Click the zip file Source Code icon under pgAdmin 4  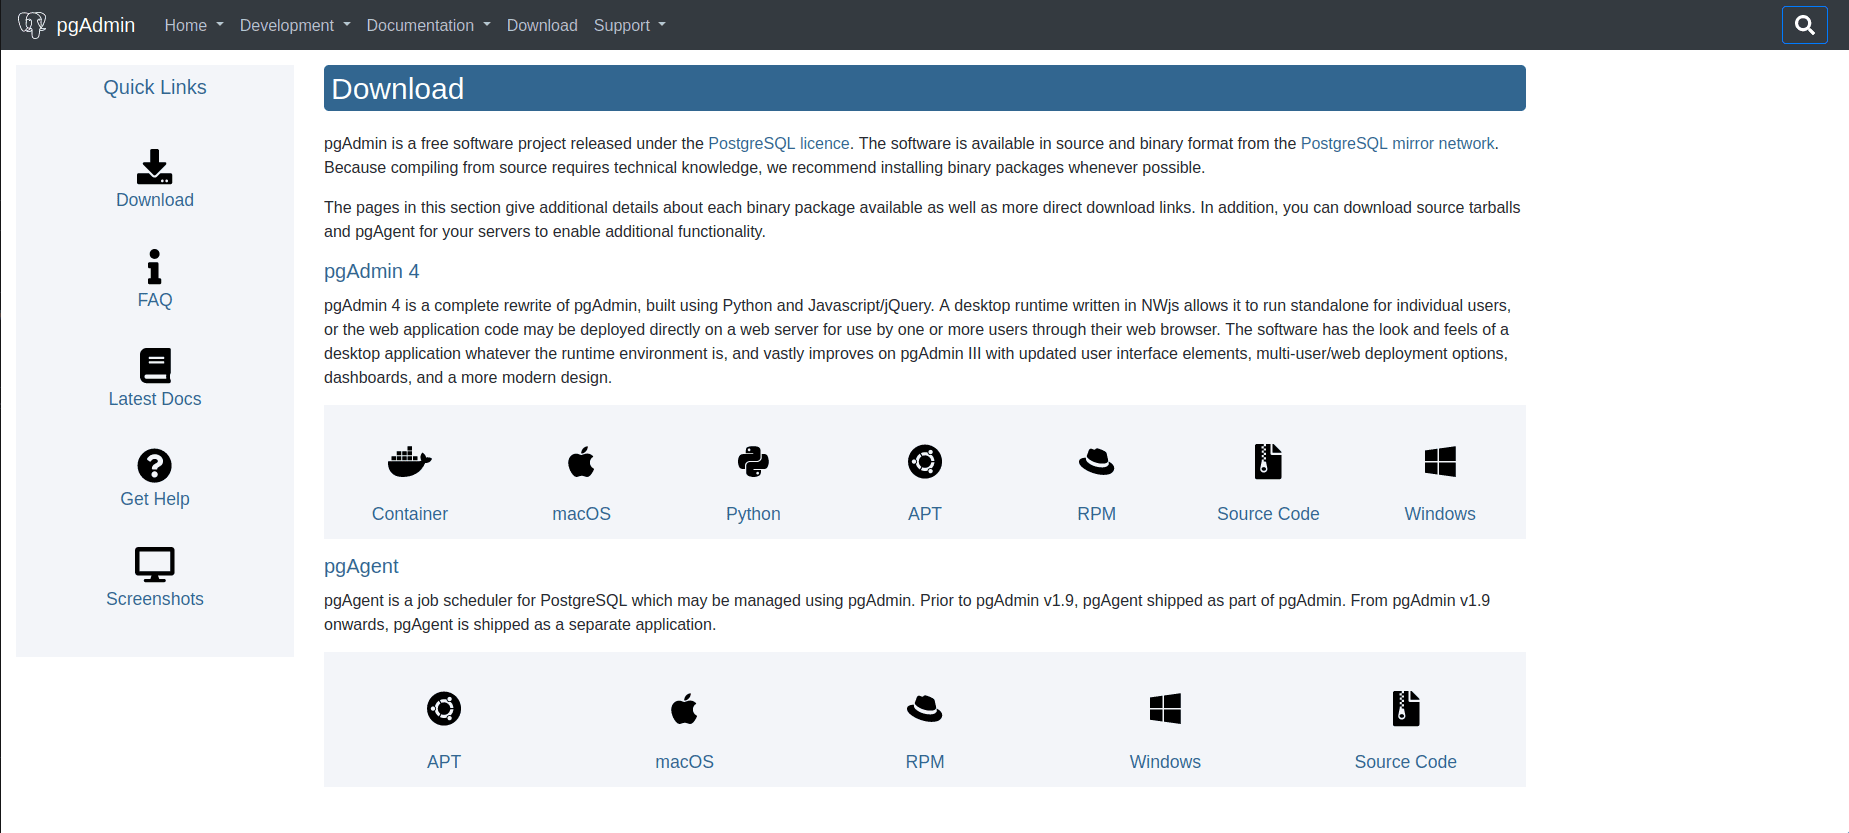[x=1268, y=462]
